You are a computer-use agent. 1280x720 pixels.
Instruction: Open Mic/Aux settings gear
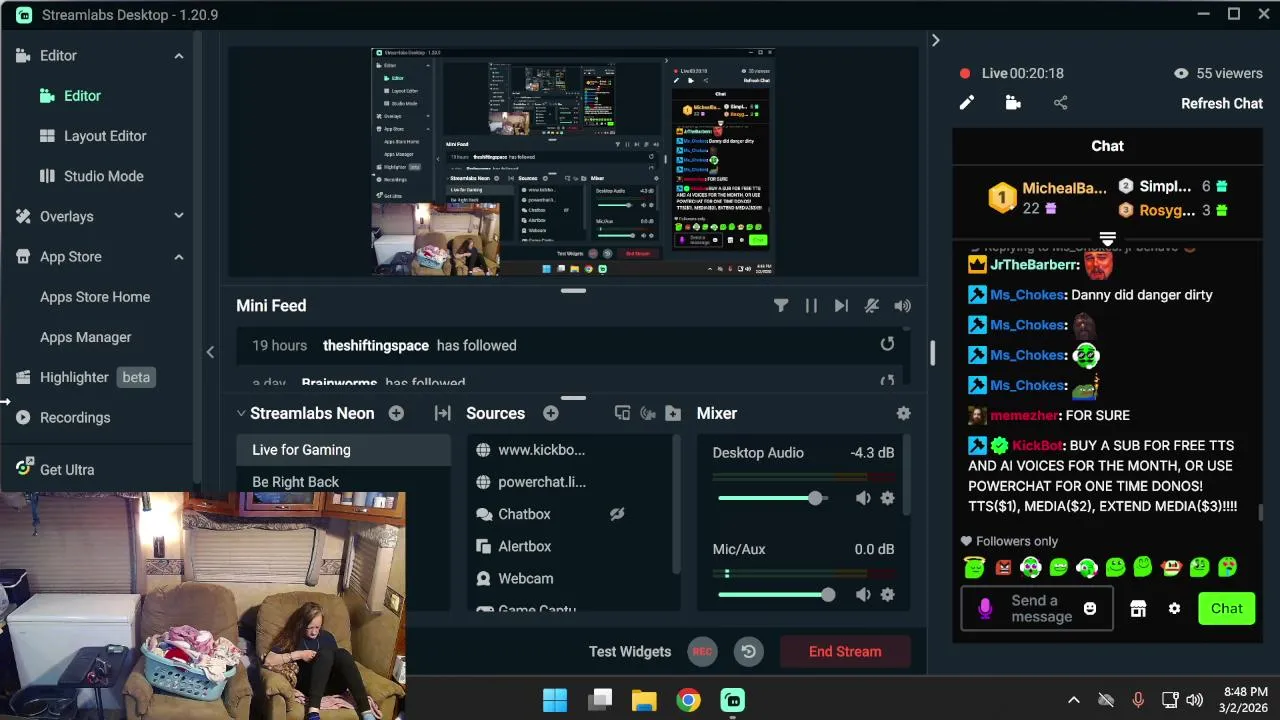[887, 595]
